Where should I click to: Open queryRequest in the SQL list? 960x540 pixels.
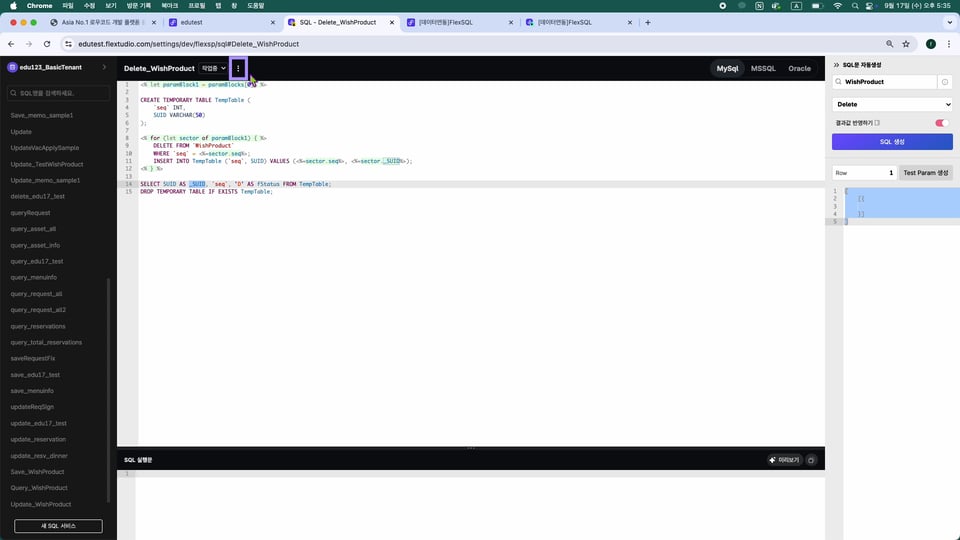pyautogui.click(x=30, y=212)
